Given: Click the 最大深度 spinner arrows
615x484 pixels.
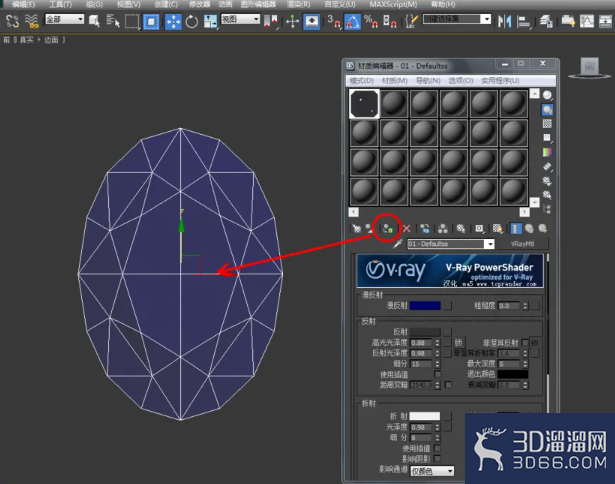Looking at the screenshot, I should pos(525,364).
